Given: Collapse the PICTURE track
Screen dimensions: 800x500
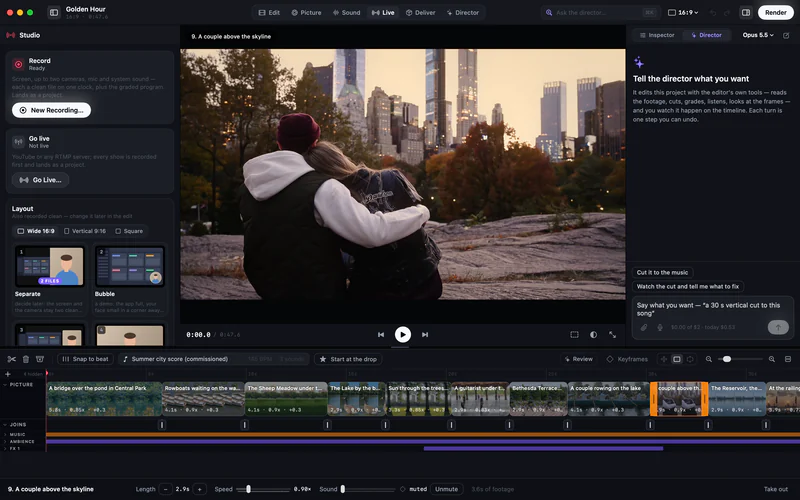Looking at the screenshot, I should click(5, 385).
